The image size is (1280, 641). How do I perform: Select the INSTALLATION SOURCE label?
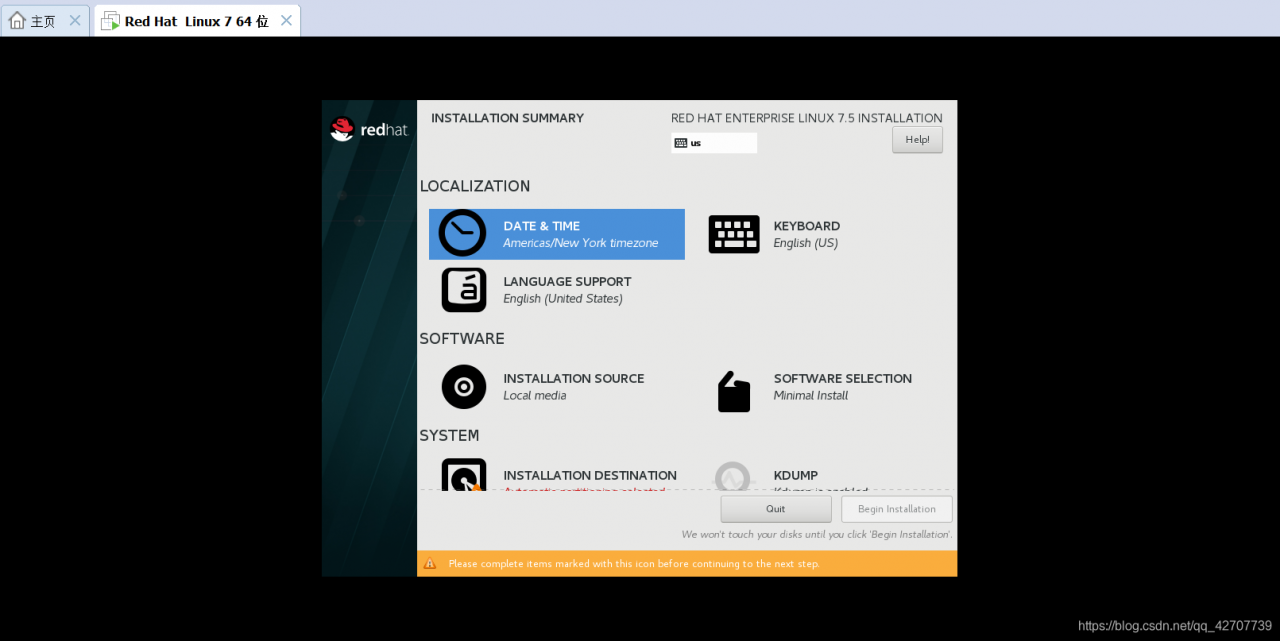(574, 379)
